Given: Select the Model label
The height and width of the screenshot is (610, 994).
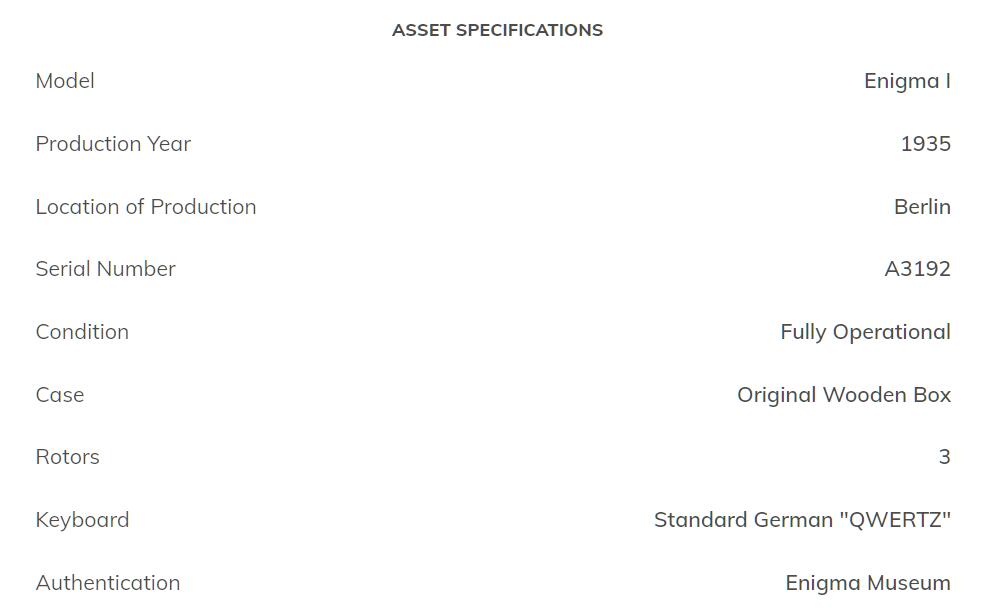Looking at the screenshot, I should point(65,81).
